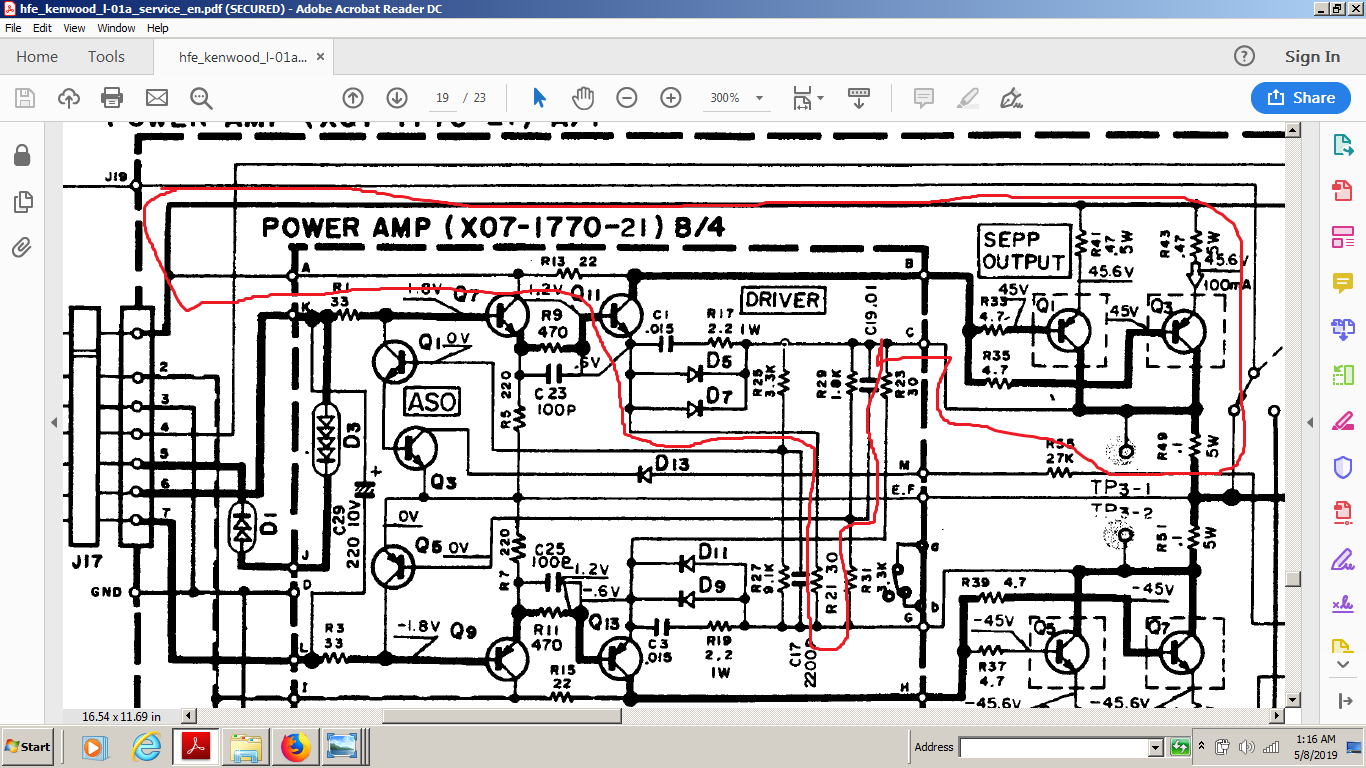Open the Edit PDF tool
1366x768 pixels.
coord(1342,238)
